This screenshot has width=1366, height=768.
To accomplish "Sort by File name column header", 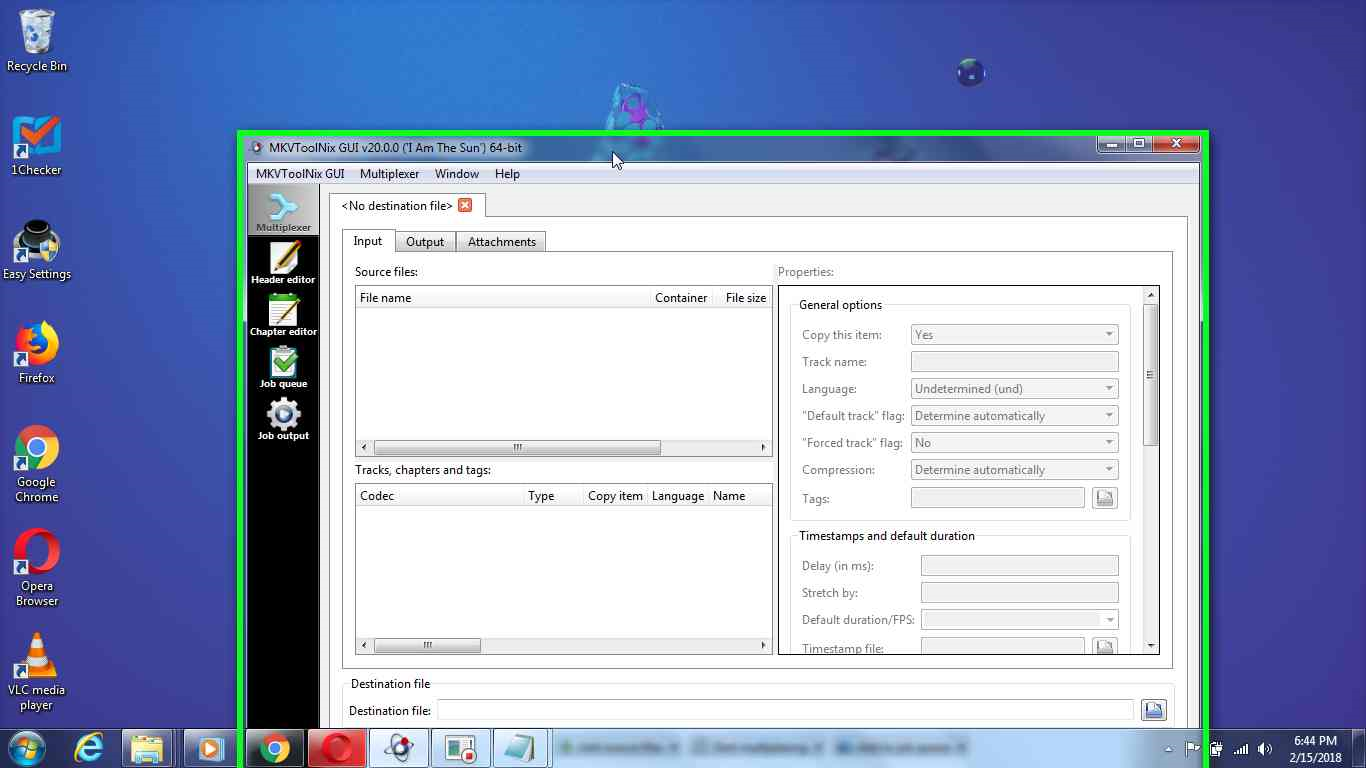I will point(503,298).
